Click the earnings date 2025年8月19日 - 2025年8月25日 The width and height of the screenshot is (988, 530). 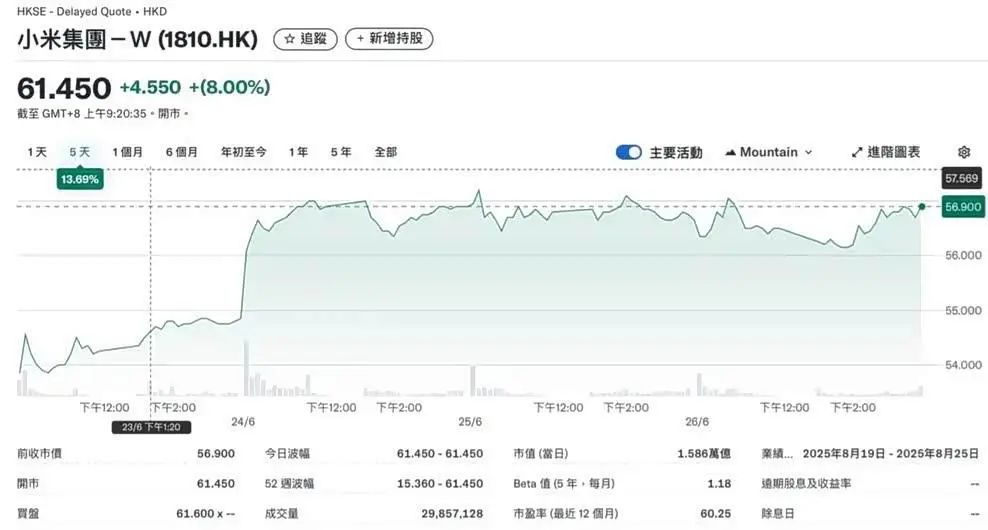coord(891,454)
